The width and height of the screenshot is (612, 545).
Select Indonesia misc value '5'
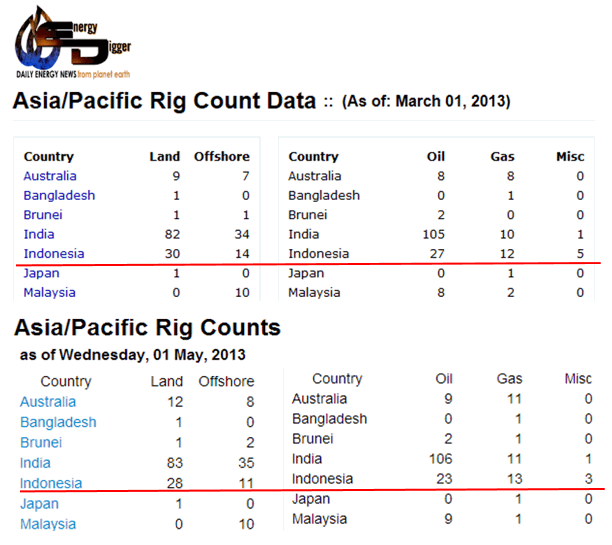point(580,254)
